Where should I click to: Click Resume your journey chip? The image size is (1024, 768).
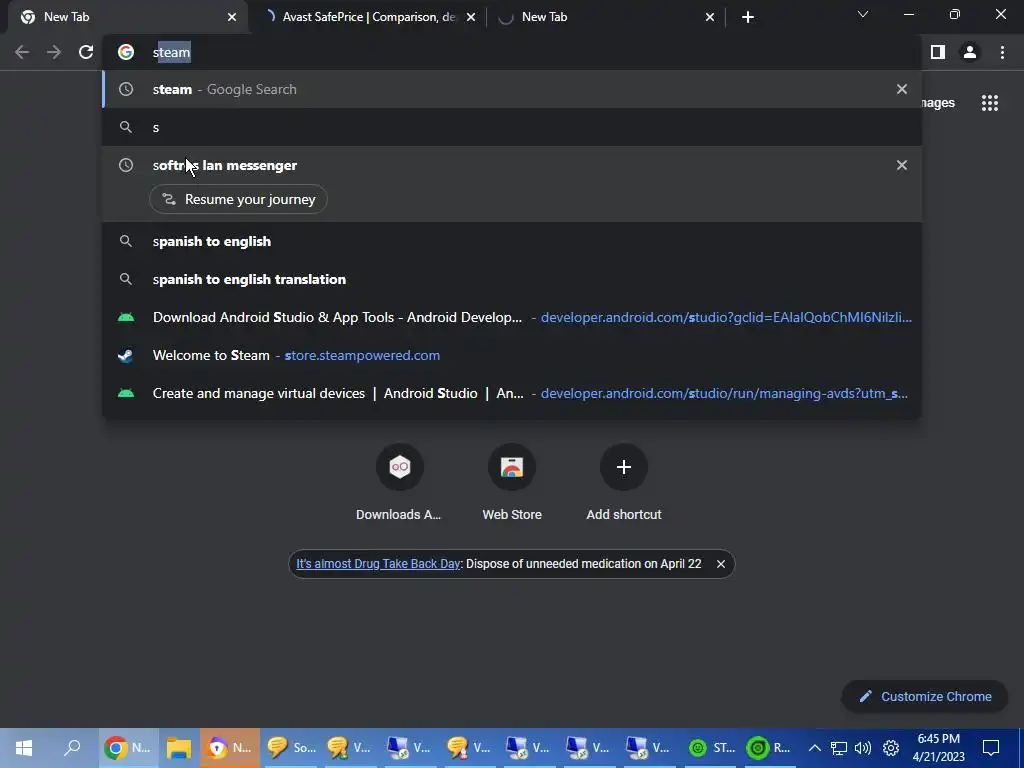[x=238, y=199]
